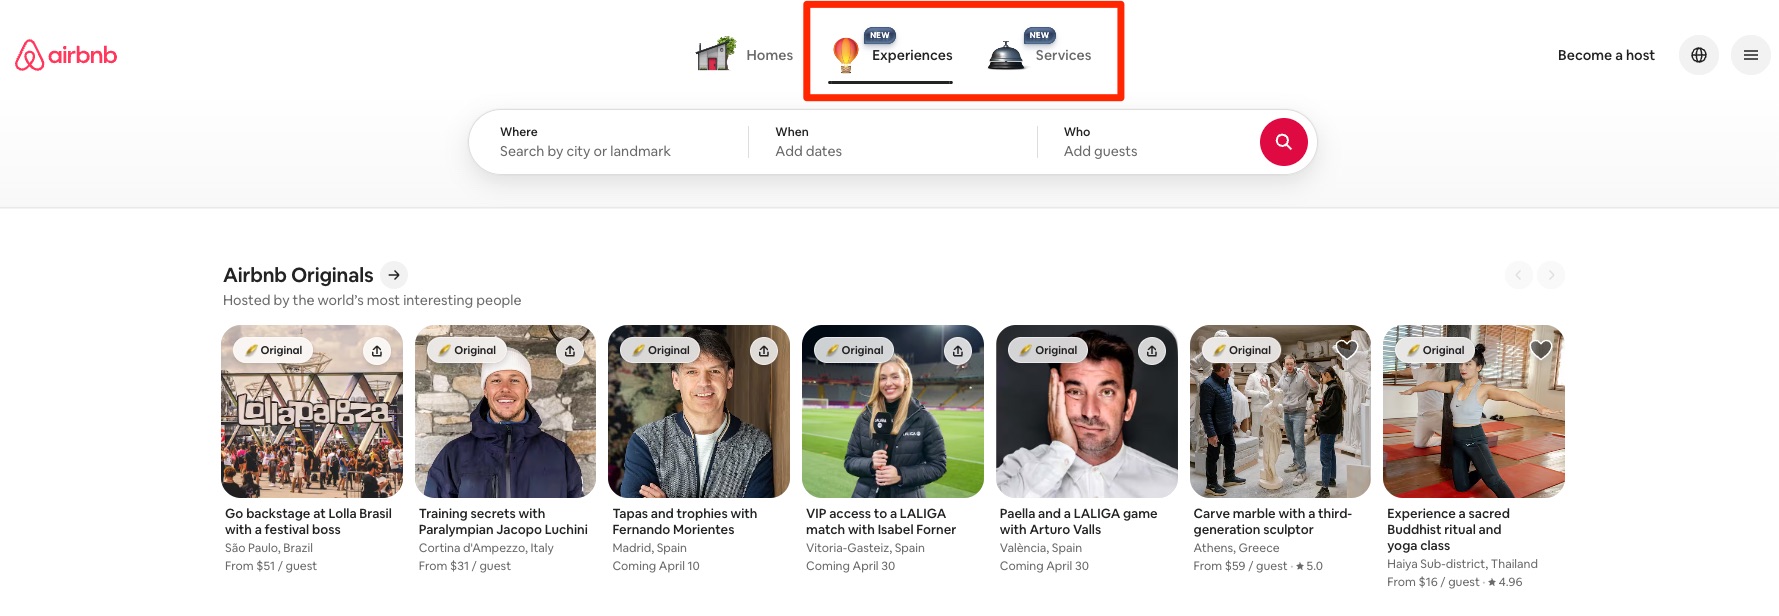The width and height of the screenshot is (1779, 616).
Task: Click From $59 / guest rating line
Action: click(1258, 566)
